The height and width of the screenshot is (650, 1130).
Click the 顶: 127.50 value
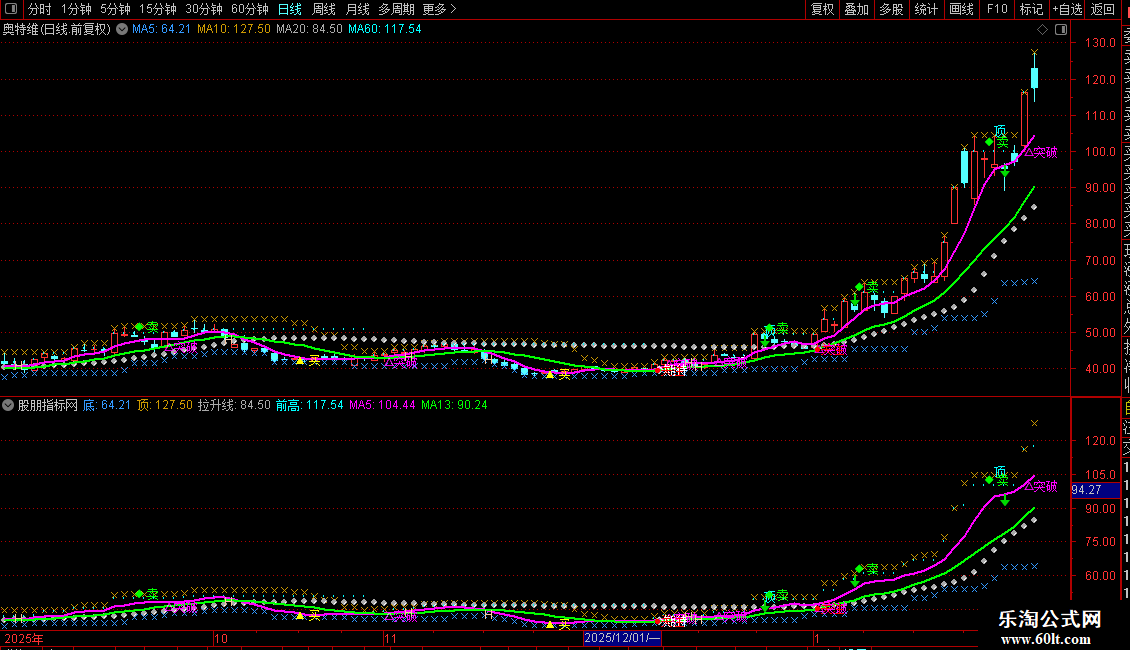165,406
